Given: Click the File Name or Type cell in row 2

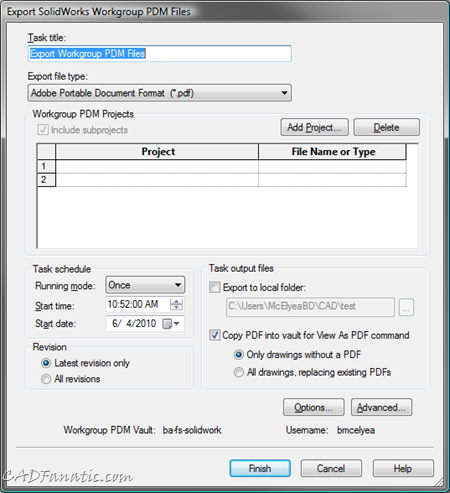Looking at the screenshot, I should pyautogui.click(x=332, y=180).
